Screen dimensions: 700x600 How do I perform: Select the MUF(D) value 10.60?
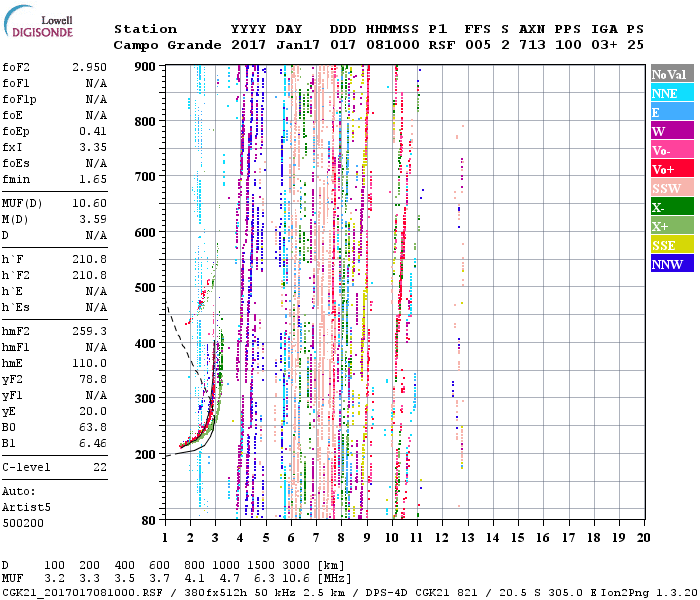88,203
